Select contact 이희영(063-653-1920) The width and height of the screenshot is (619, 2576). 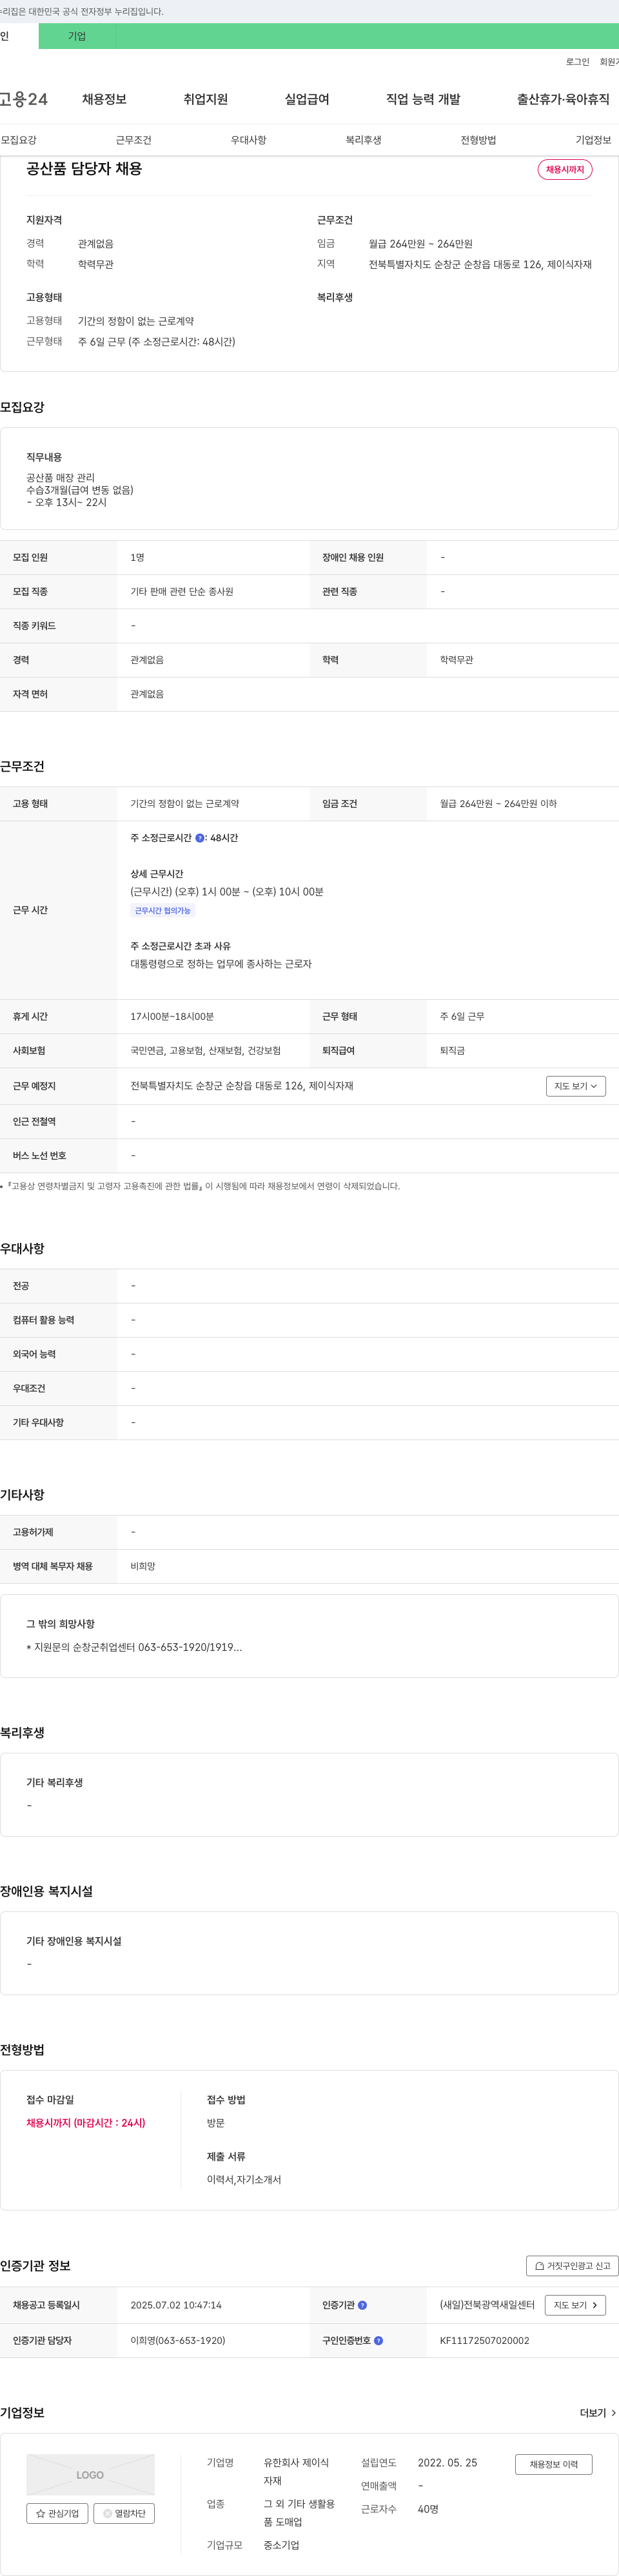[178, 2340]
